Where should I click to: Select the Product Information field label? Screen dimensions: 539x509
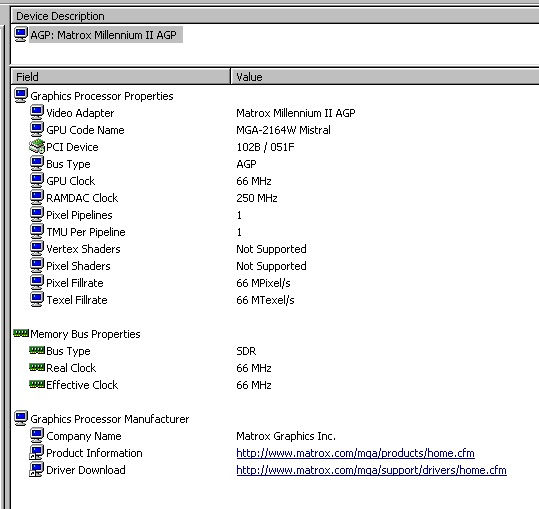[94, 453]
